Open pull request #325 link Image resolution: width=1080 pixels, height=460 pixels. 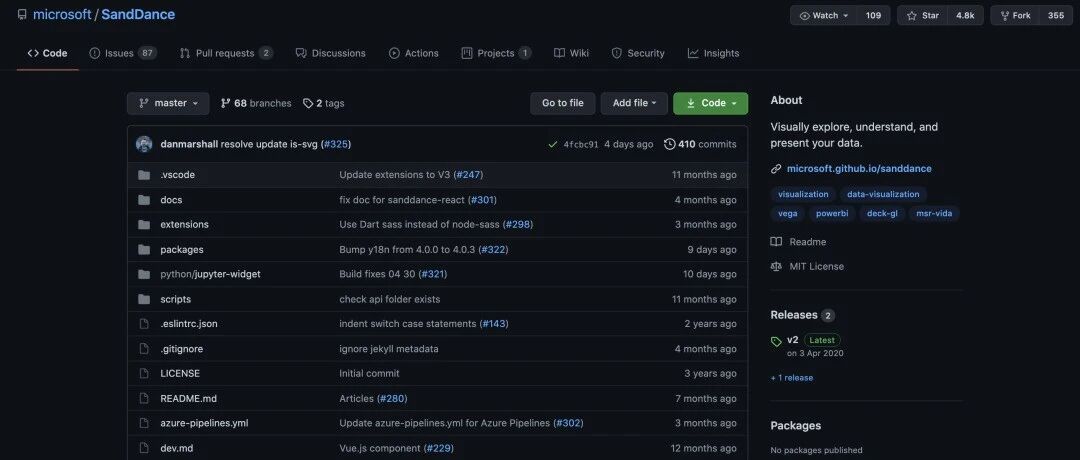pos(335,144)
